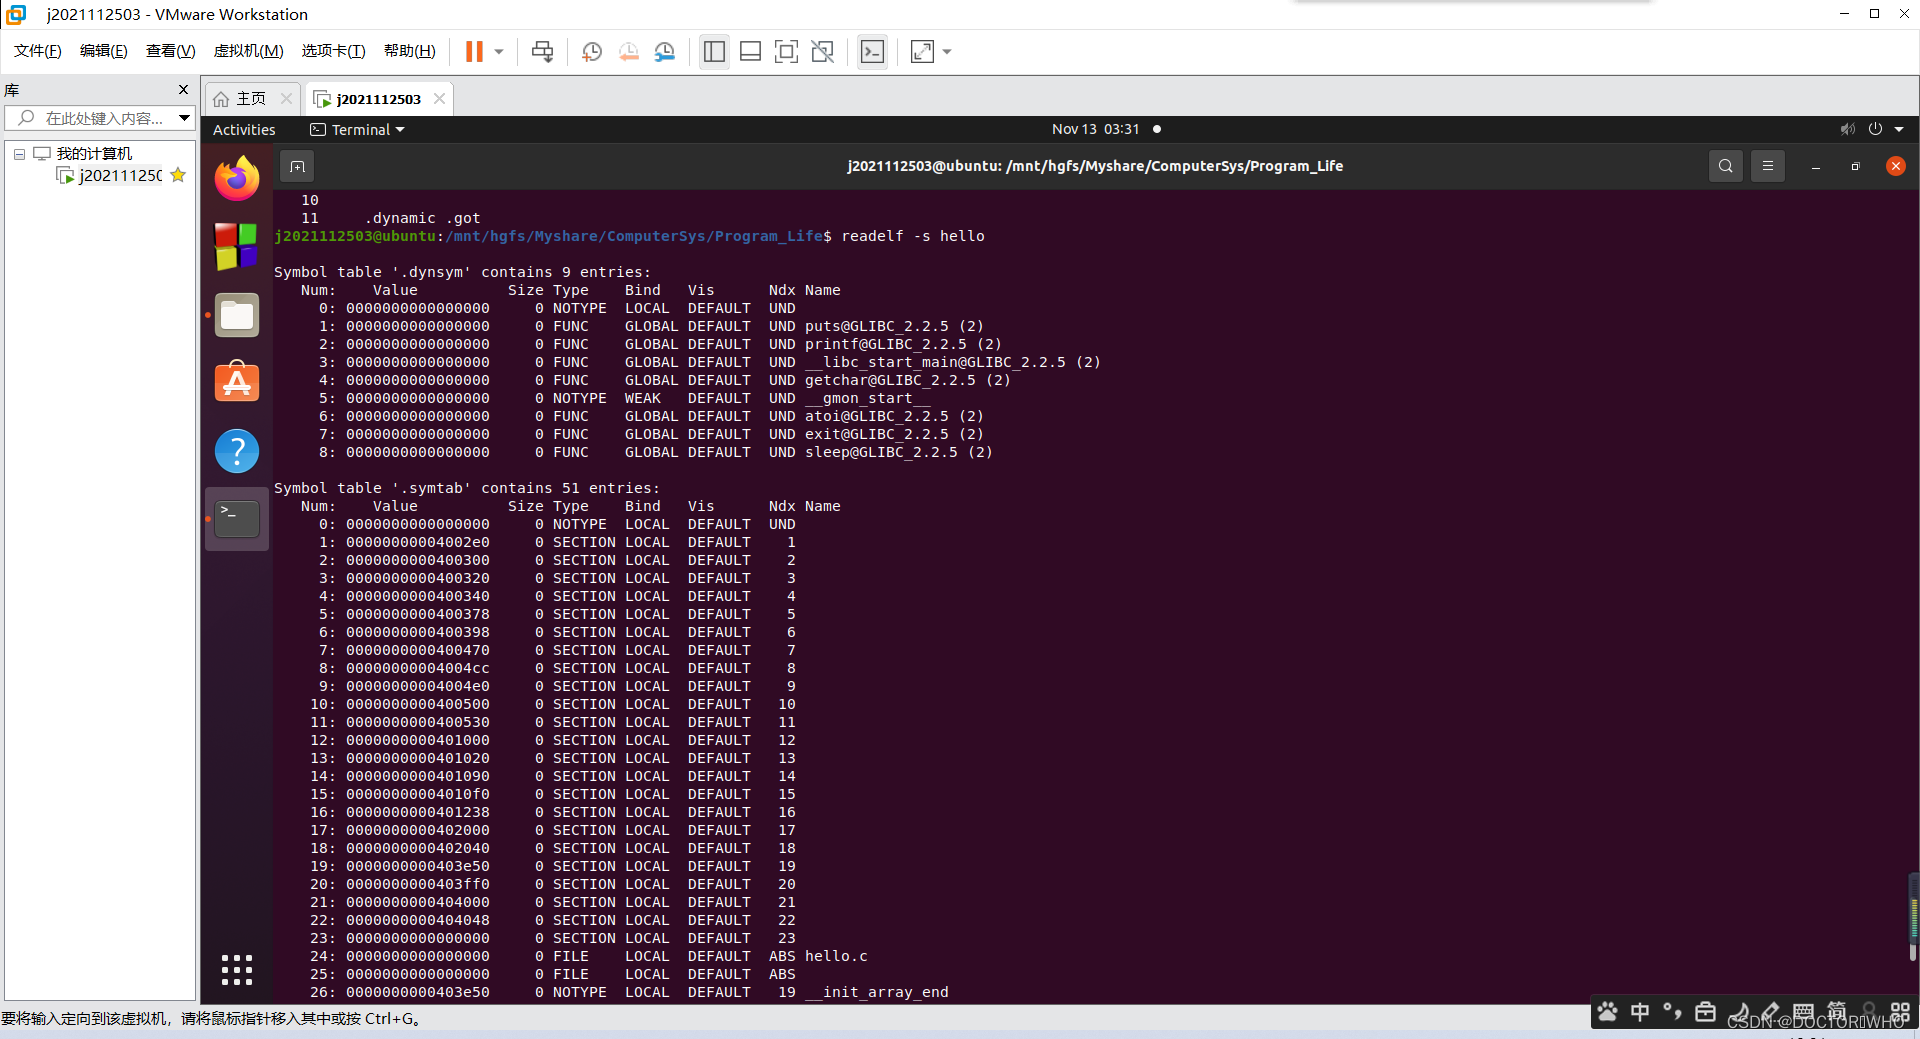Click 'hello.c' in the symtab listing
The image size is (1920, 1039).
[x=836, y=956]
